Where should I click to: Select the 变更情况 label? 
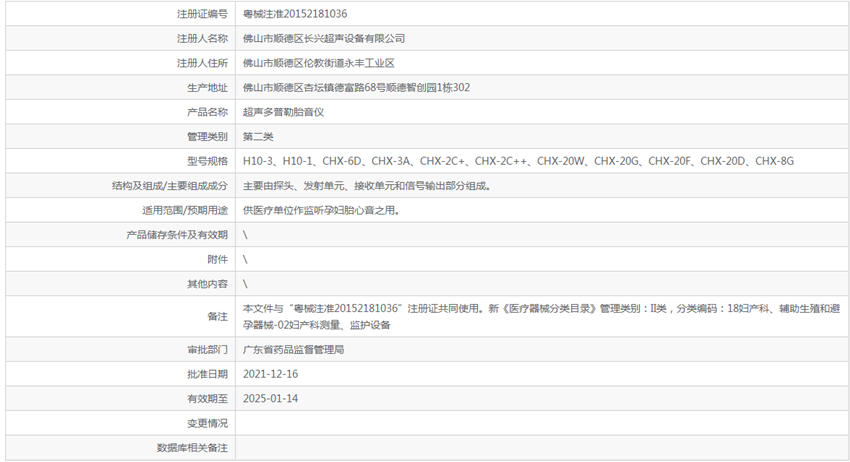(207, 424)
